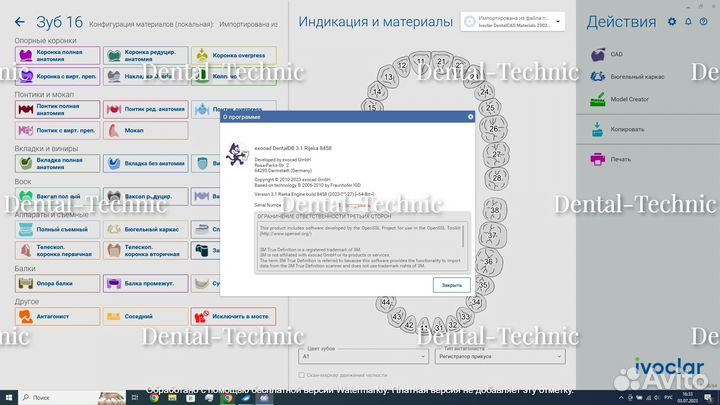720x405 pixels.
Task: Select tooth 28 on the dental chart
Action: coord(497,178)
